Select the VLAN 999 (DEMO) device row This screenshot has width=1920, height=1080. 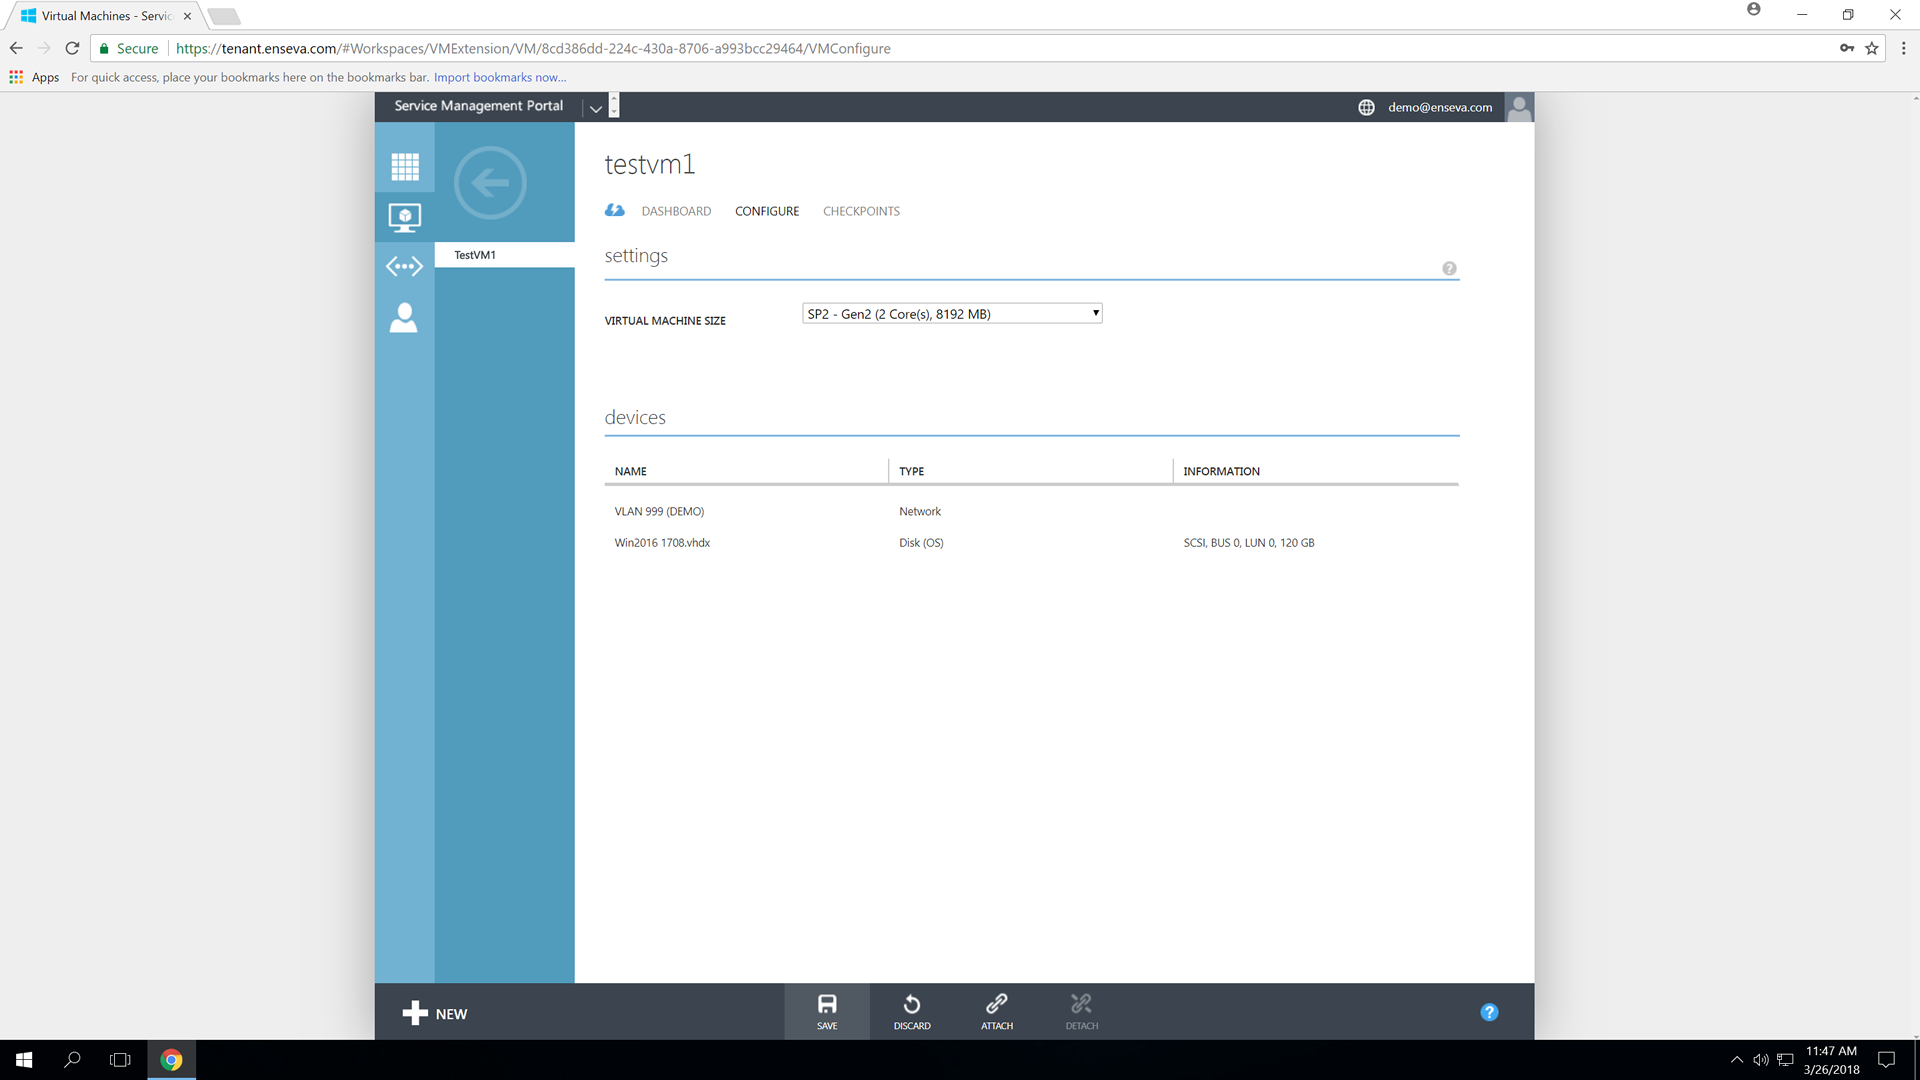pyautogui.click(x=1031, y=511)
